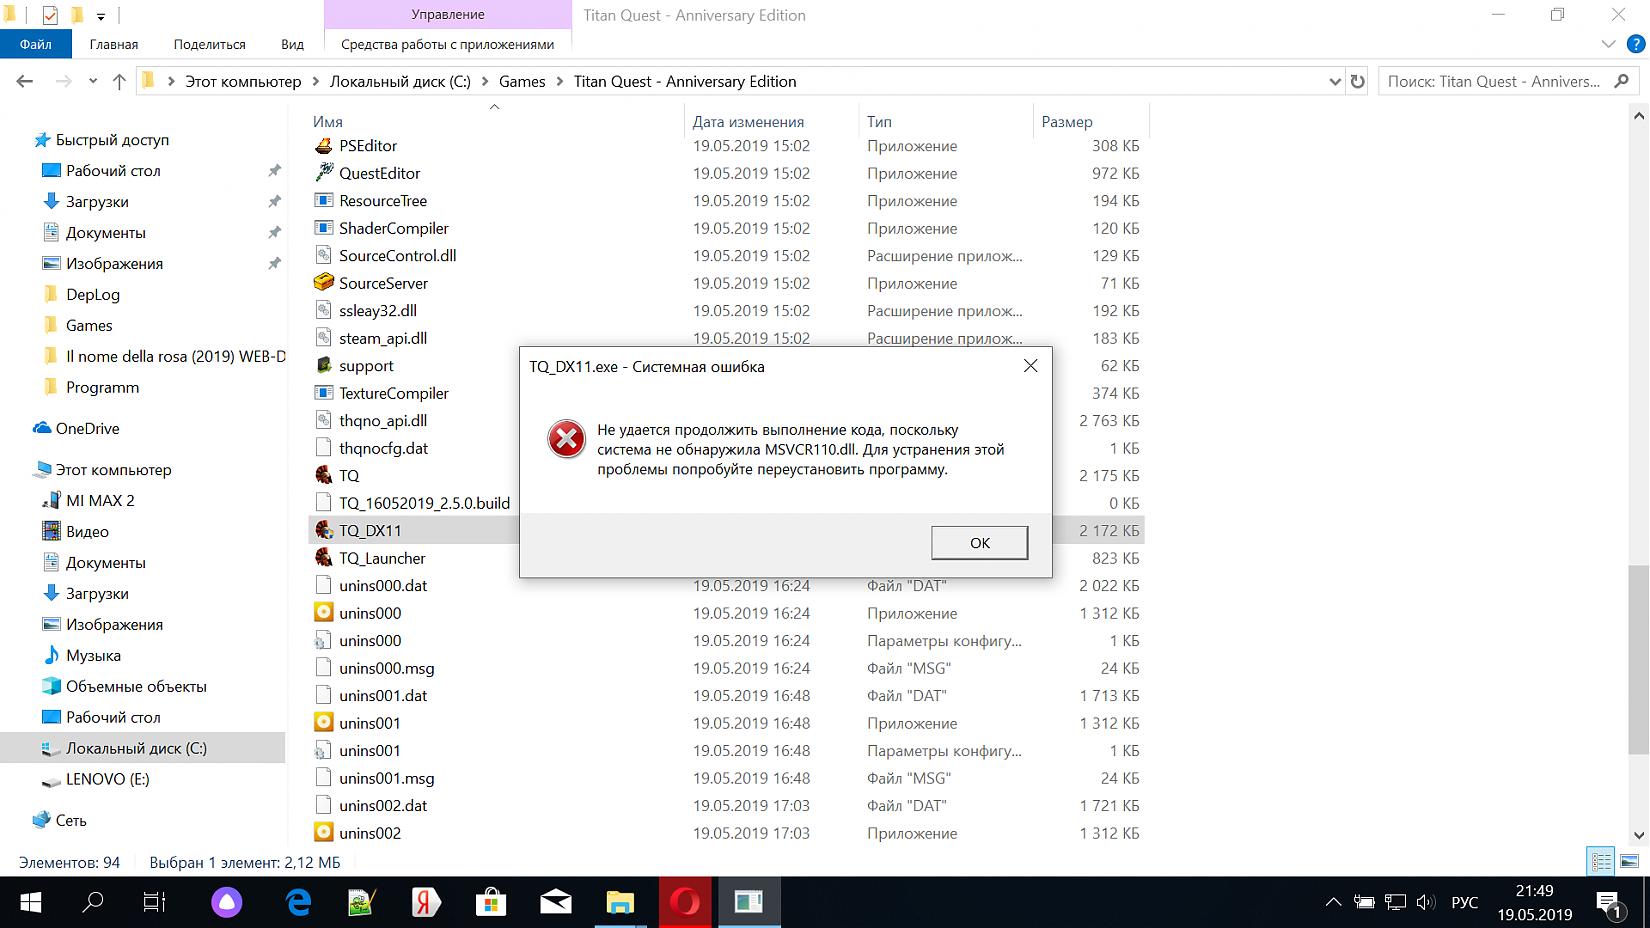Viewport: 1650px width, 928px height.
Task: Refresh the current folder view
Action: point(1357,82)
